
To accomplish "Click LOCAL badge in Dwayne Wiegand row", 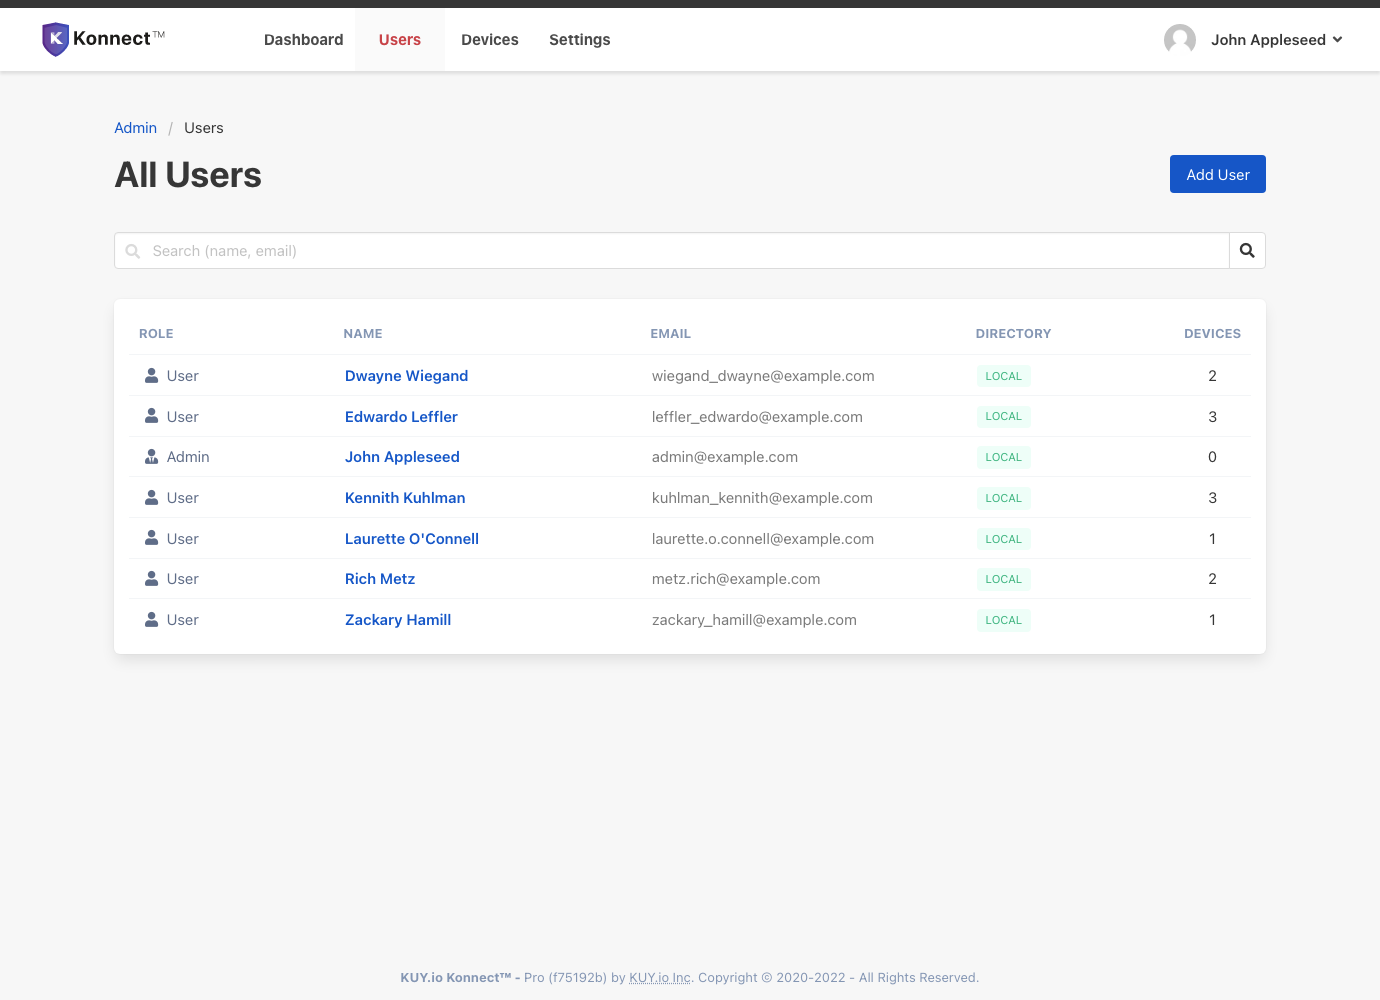I will point(1004,376).
